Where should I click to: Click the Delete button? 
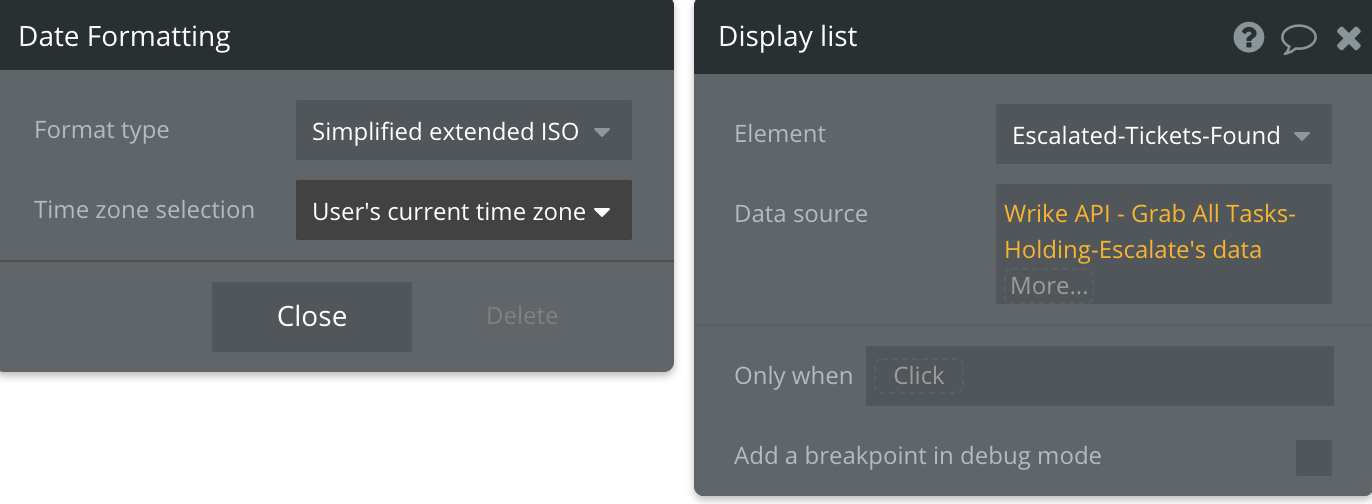521,316
